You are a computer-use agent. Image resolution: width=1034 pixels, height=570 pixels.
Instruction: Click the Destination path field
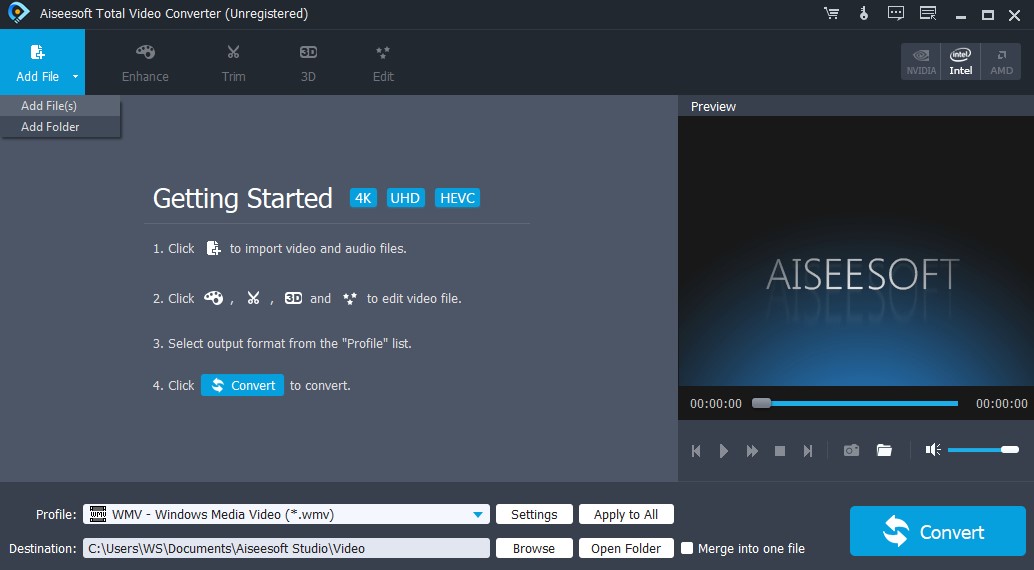tap(286, 548)
